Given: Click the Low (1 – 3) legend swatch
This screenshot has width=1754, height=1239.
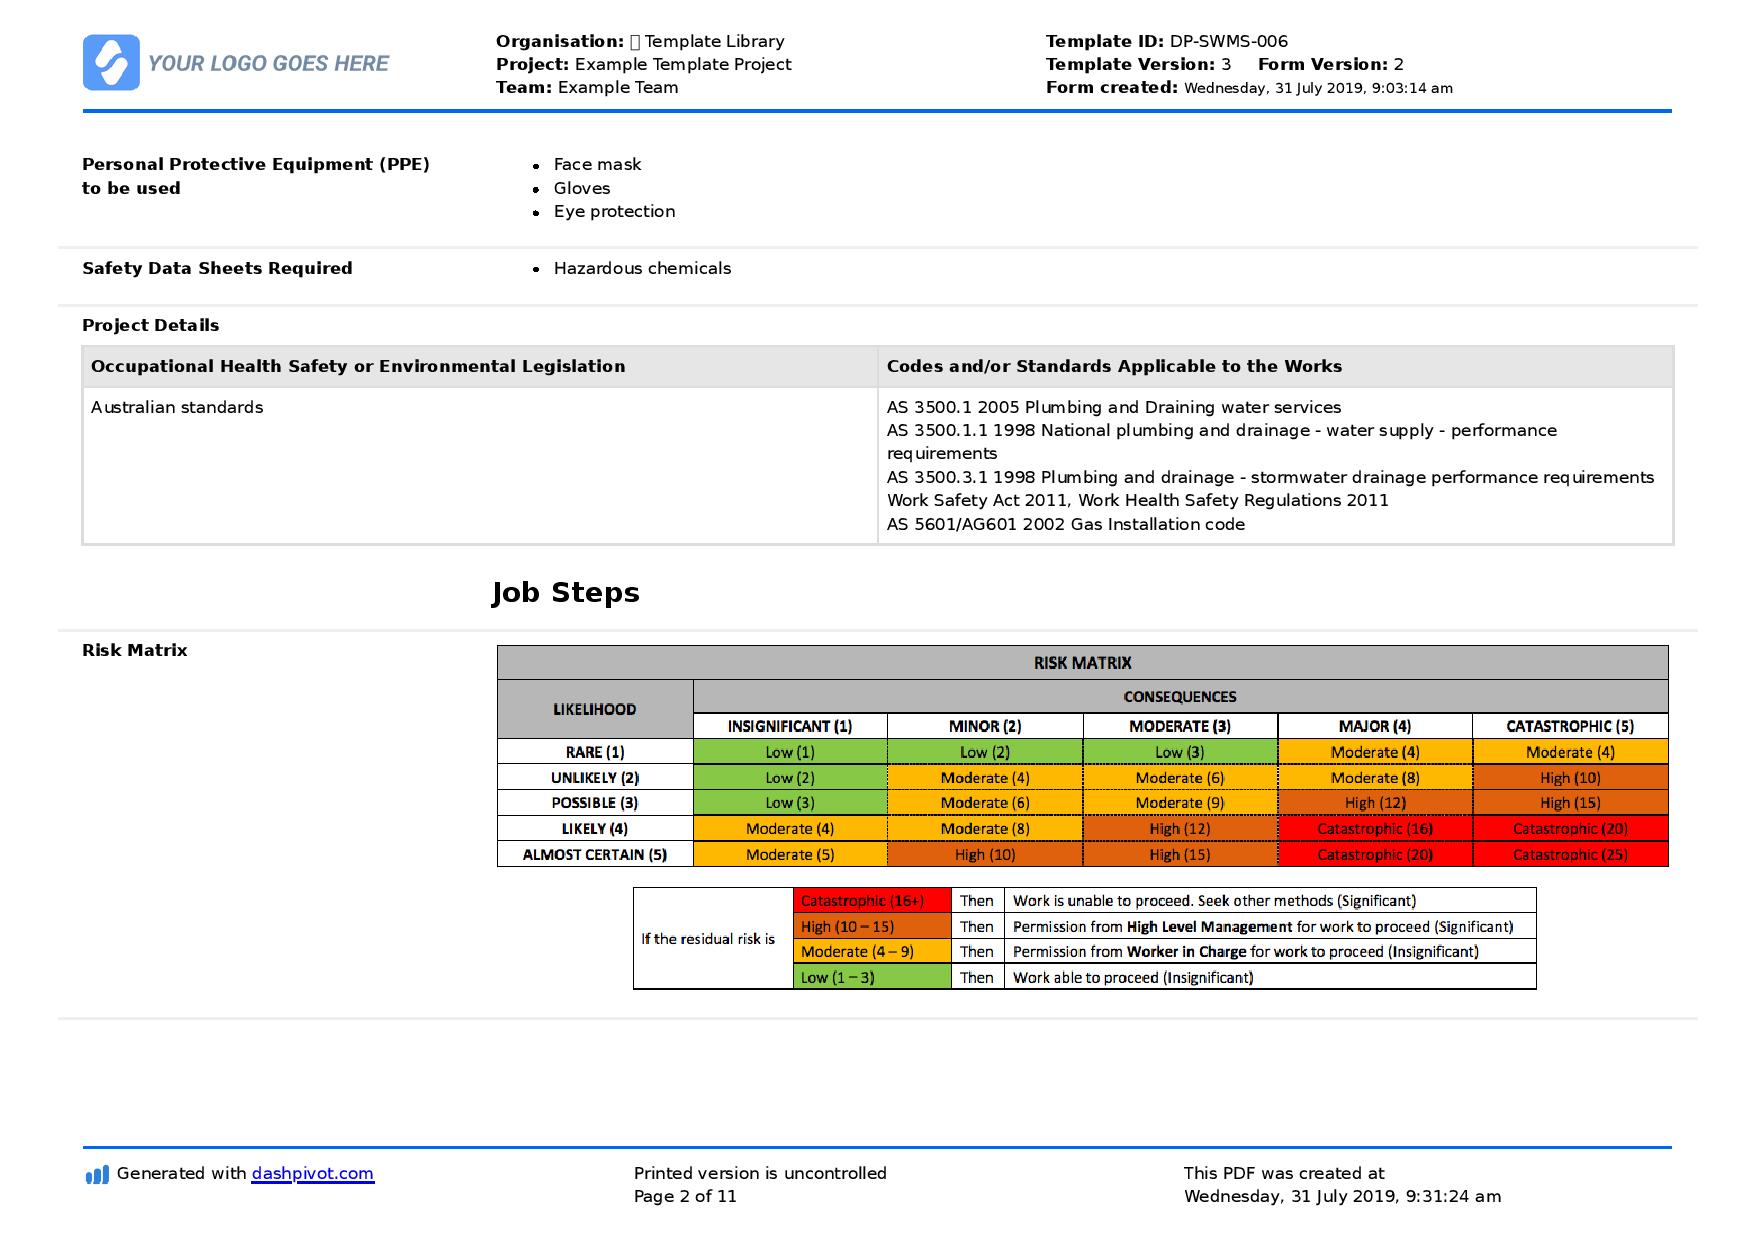Looking at the screenshot, I should 871,978.
